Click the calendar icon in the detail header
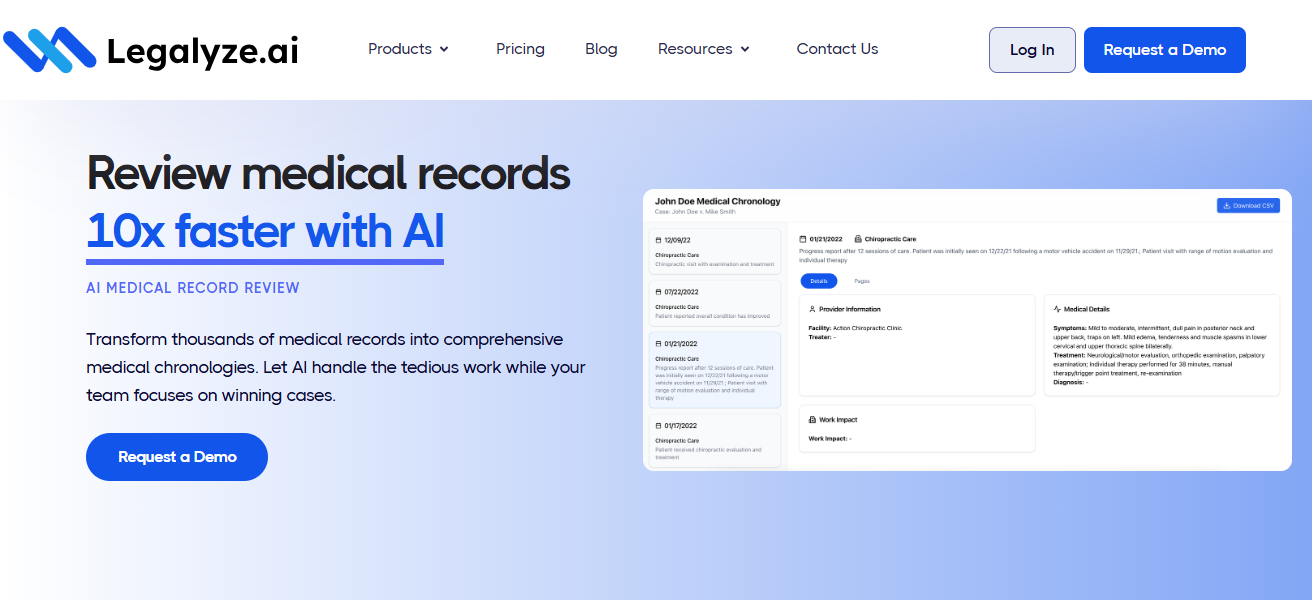The width and height of the screenshot is (1312, 600). (x=804, y=239)
